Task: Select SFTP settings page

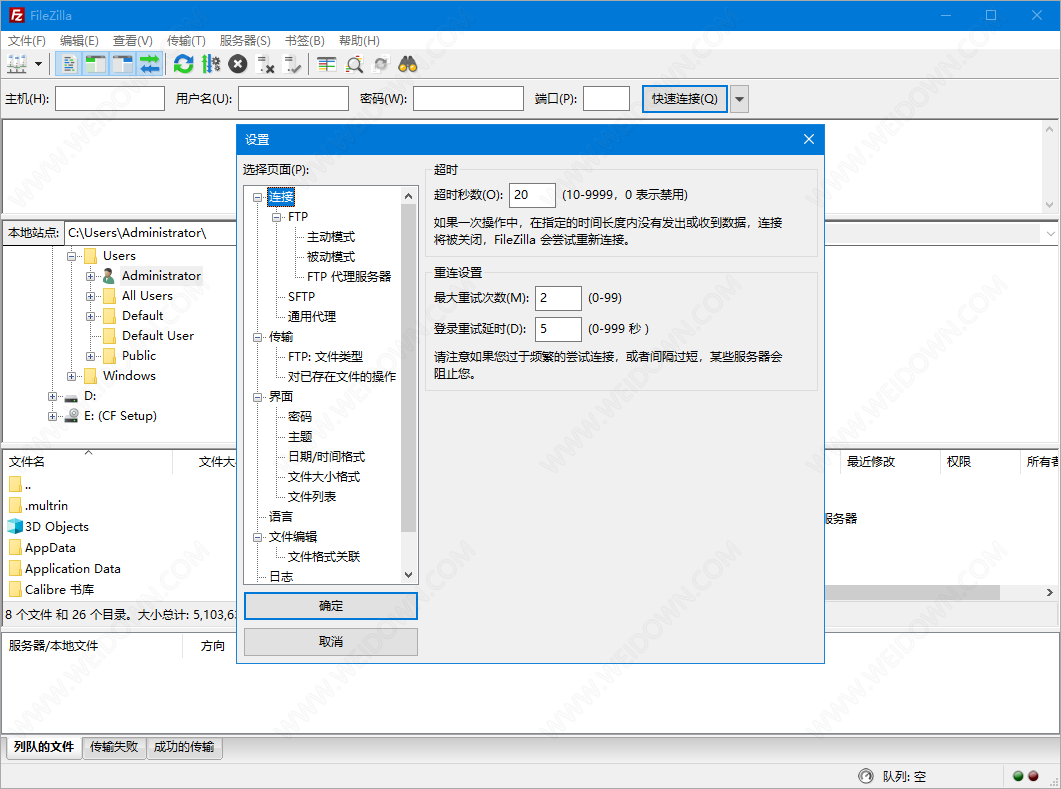Action: (301, 296)
